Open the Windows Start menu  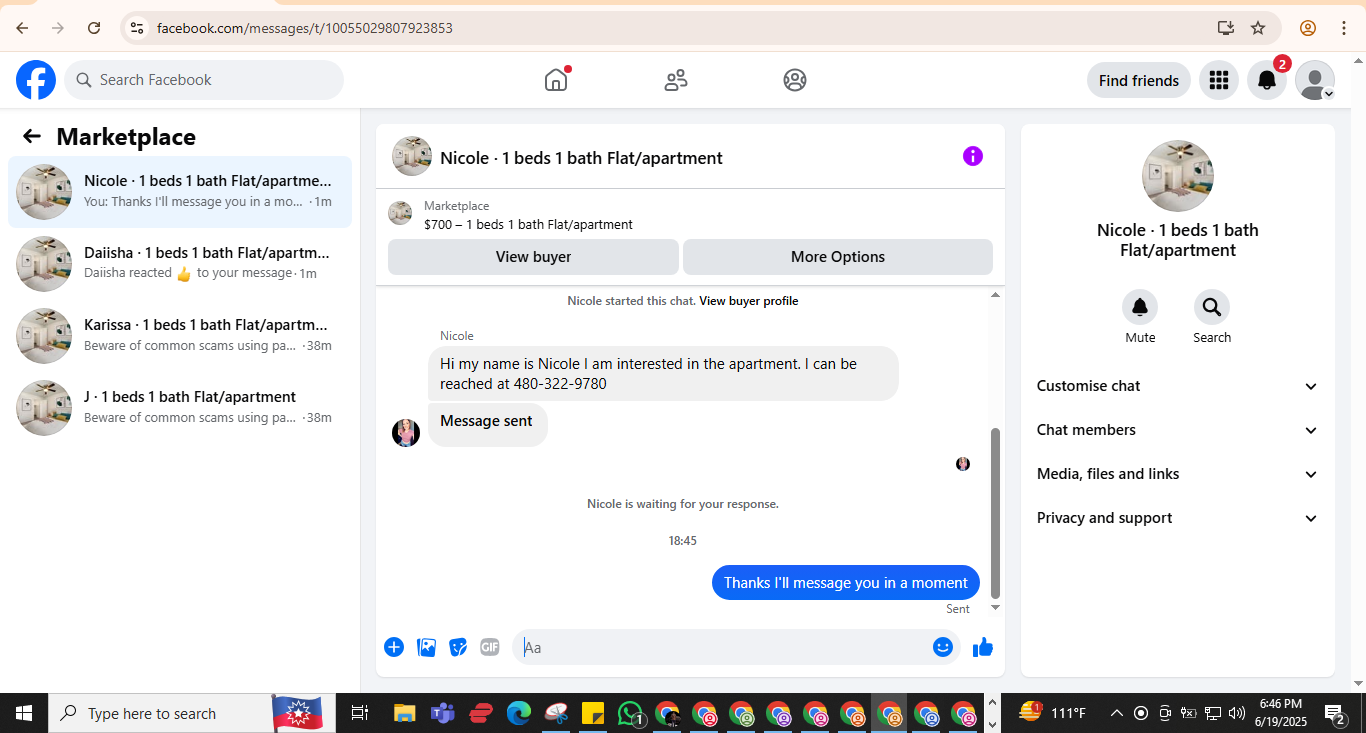pyautogui.click(x=24, y=713)
